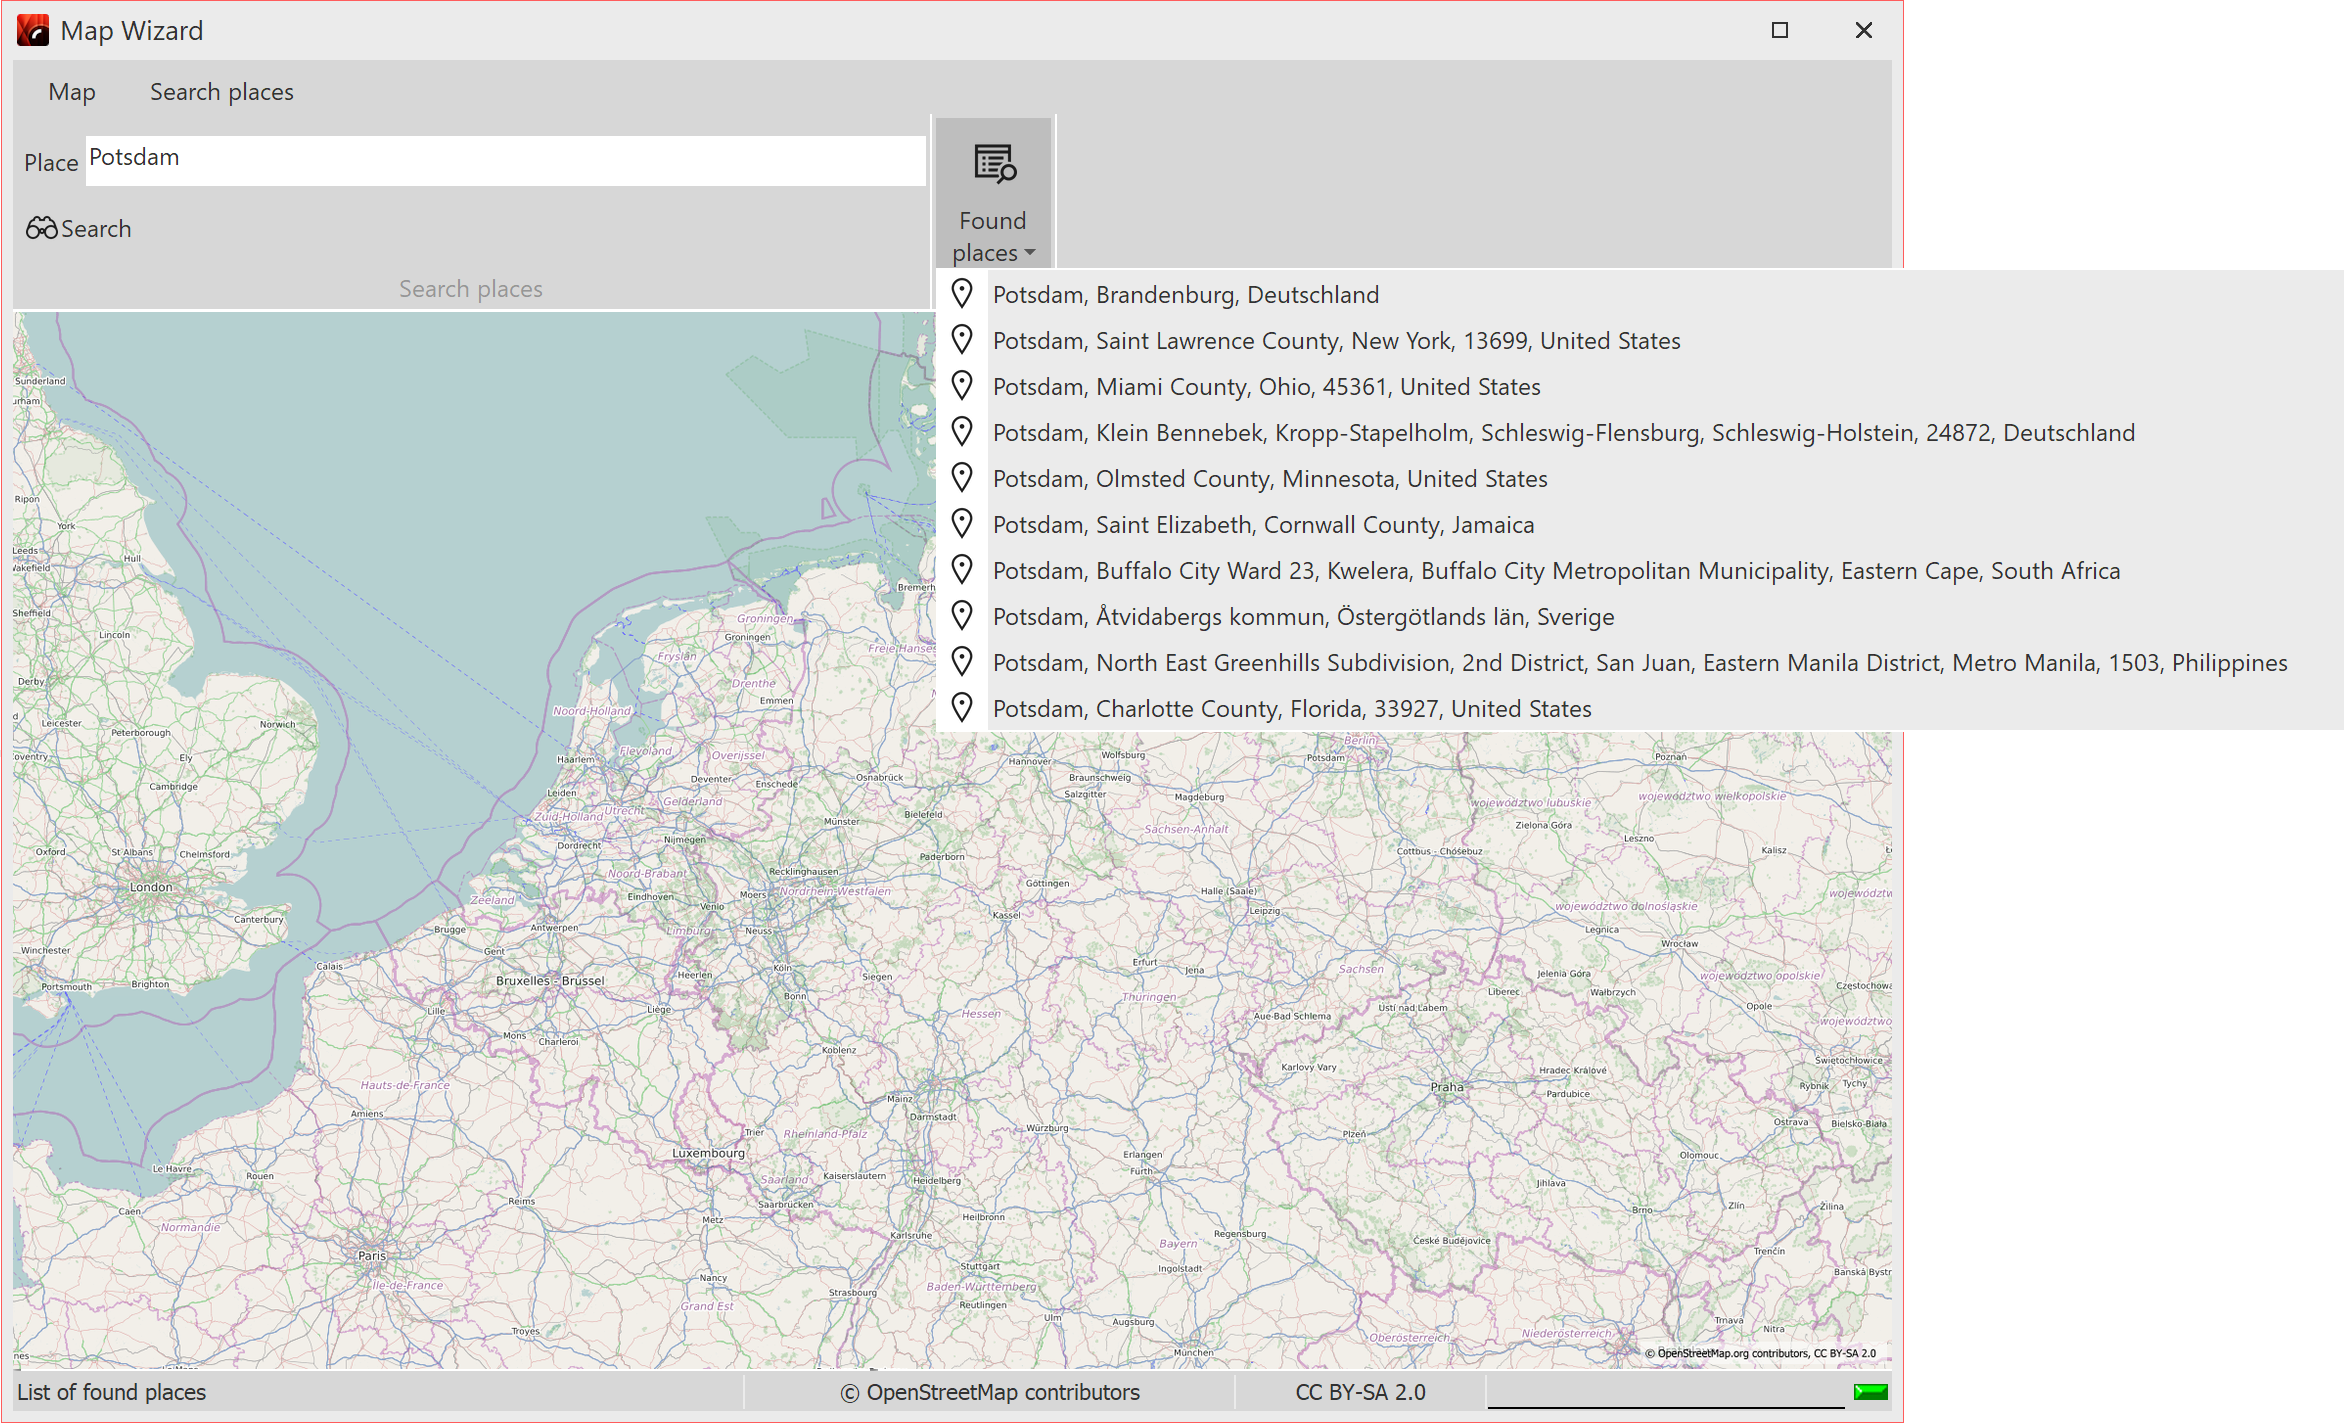Switch to the Map ribbon tab
This screenshot has height=1423, width=2346.
pos(71,90)
